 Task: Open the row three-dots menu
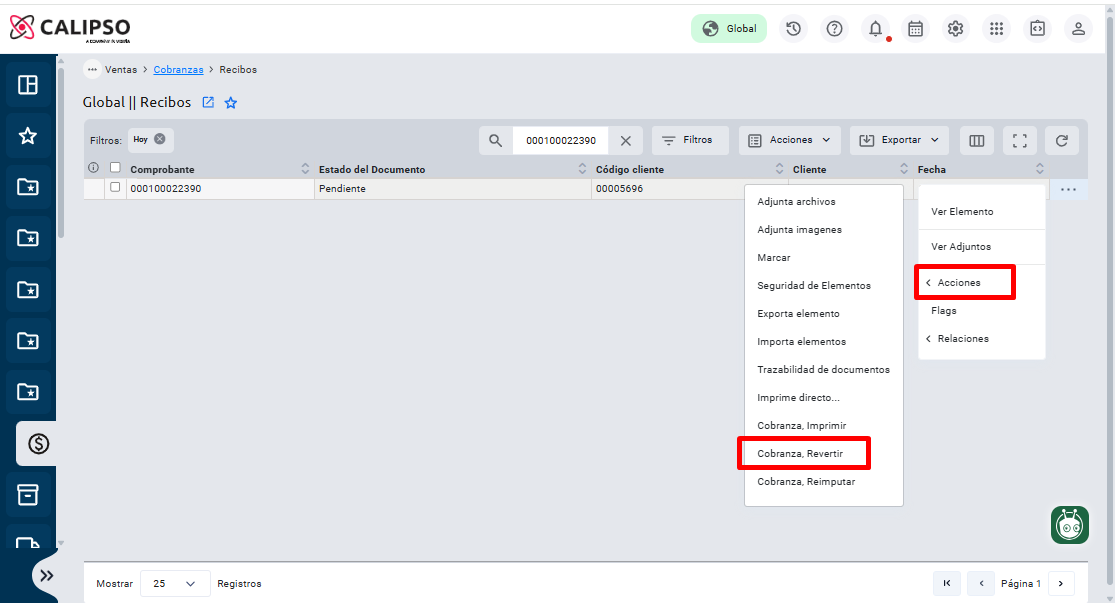[x=1068, y=189]
